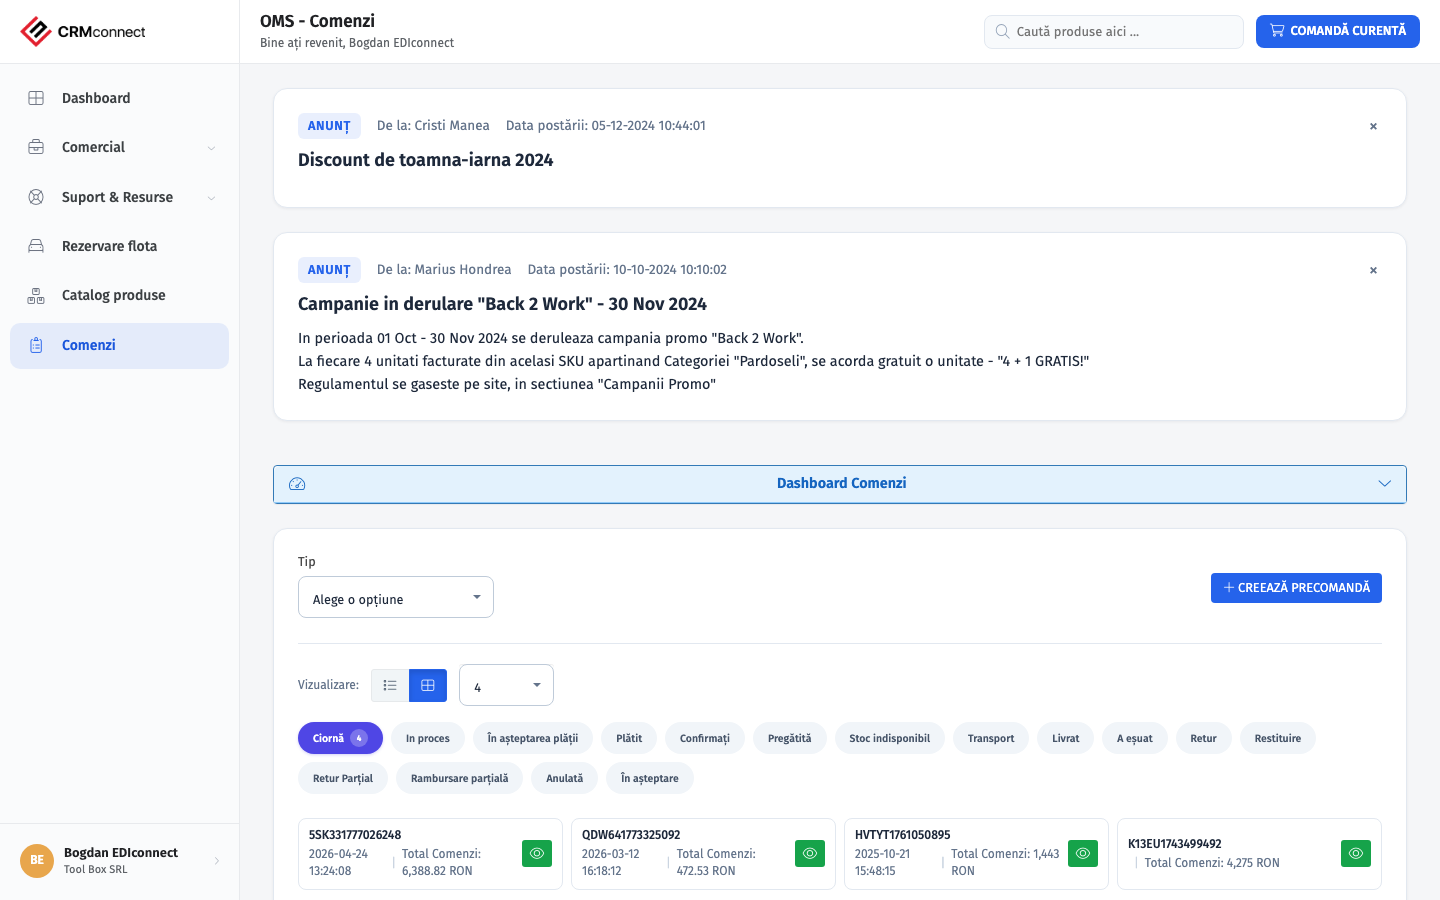Click the Comercial briefcase icon

tap(36, 147)
